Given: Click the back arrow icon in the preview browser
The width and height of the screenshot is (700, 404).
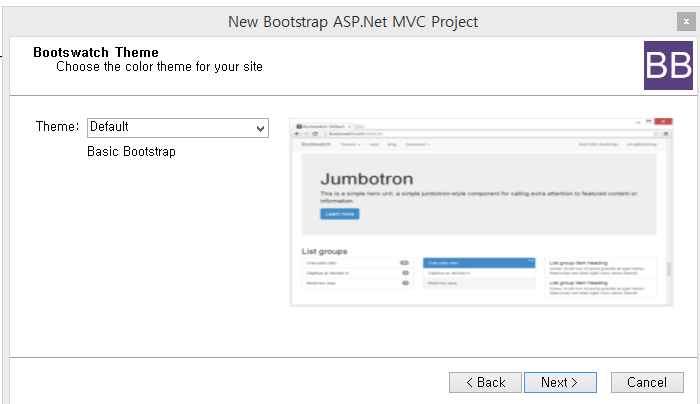Looking at the screenshot, I should 298,133.
